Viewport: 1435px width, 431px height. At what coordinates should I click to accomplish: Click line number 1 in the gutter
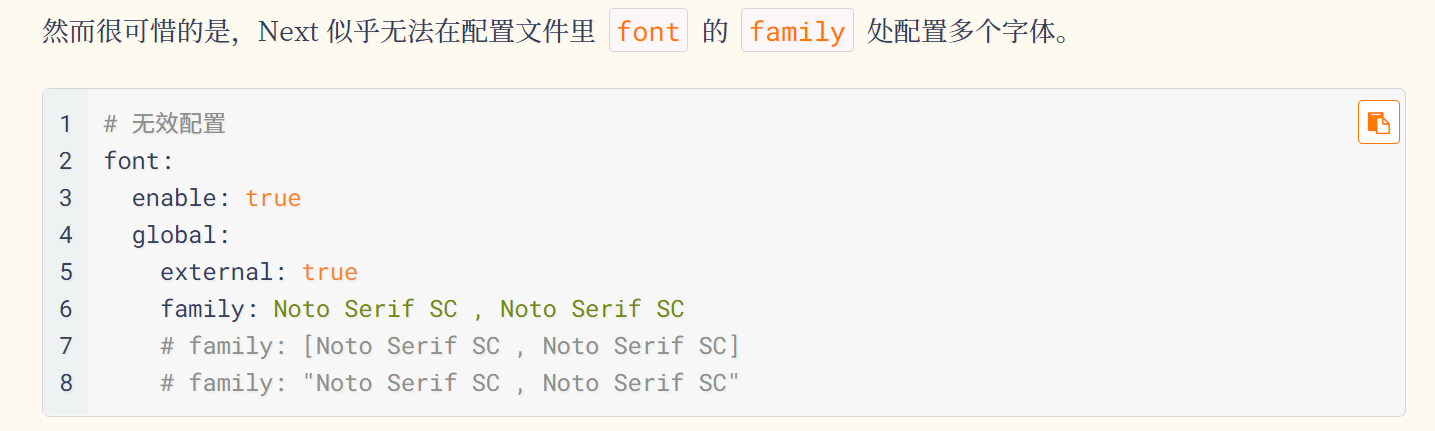click(66, 124)
